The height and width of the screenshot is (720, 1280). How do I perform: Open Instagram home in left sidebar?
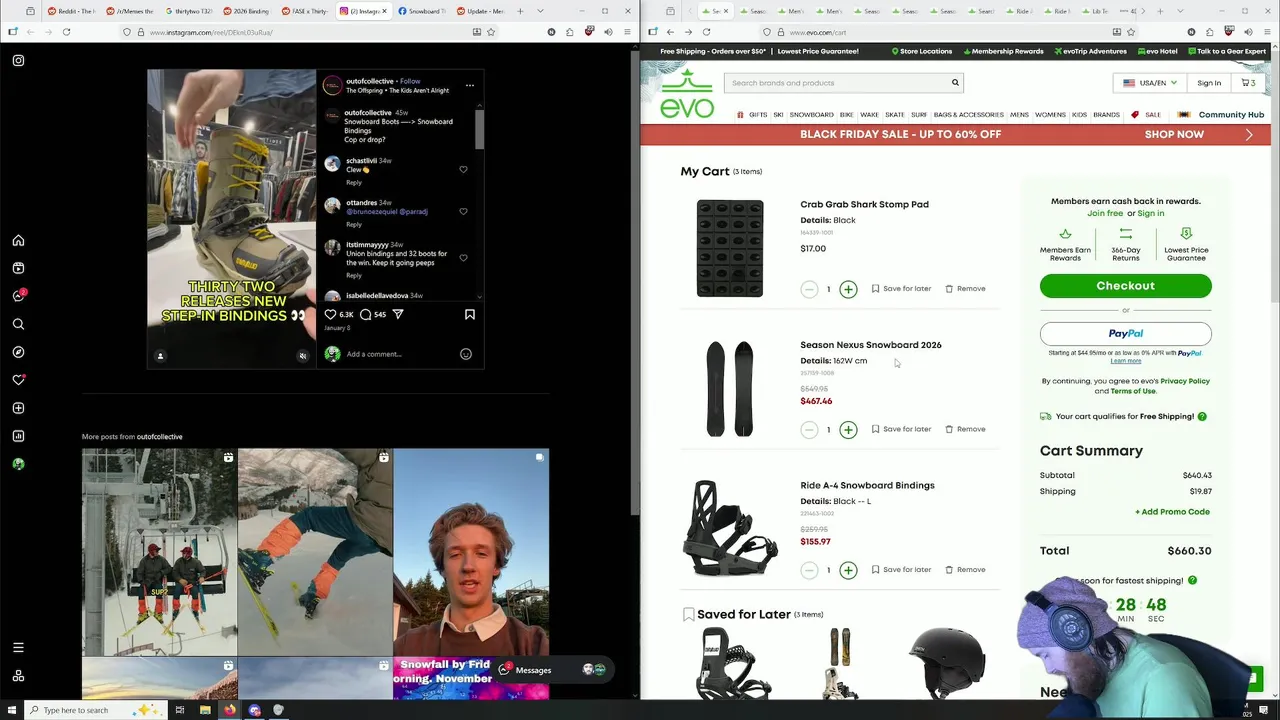pos(18,241)
